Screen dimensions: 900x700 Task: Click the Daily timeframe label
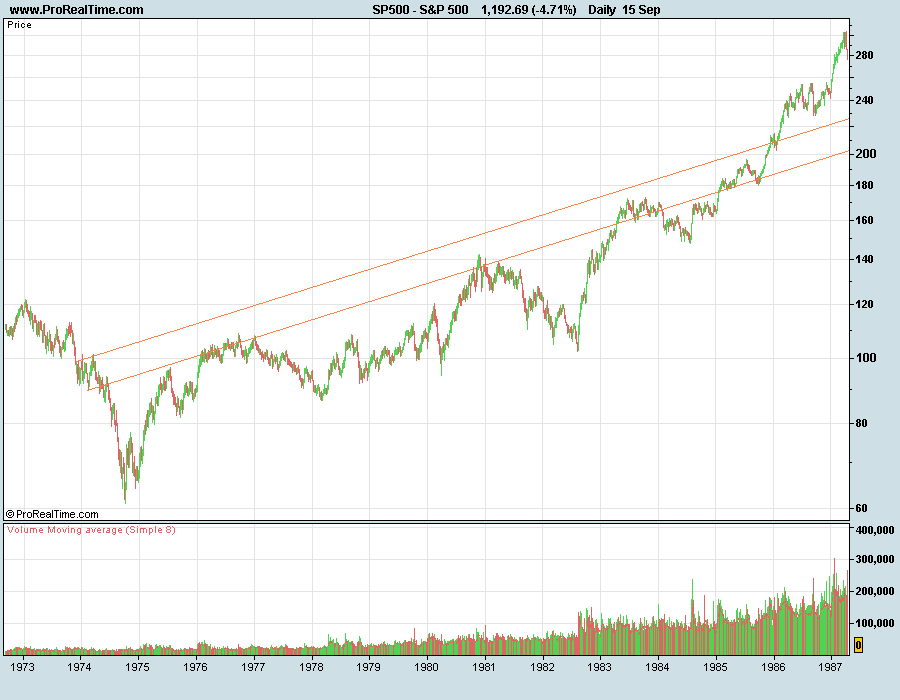pos(602,10)
